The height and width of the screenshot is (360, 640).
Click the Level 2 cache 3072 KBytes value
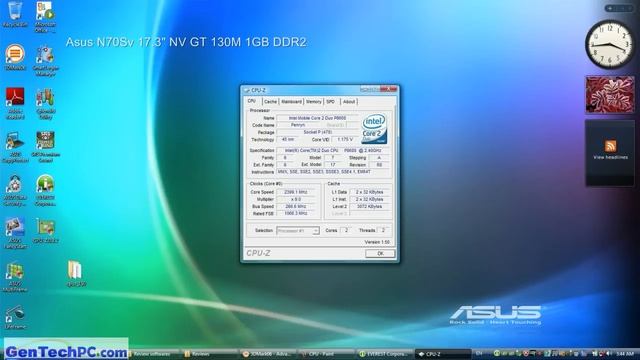click(369, 207)
